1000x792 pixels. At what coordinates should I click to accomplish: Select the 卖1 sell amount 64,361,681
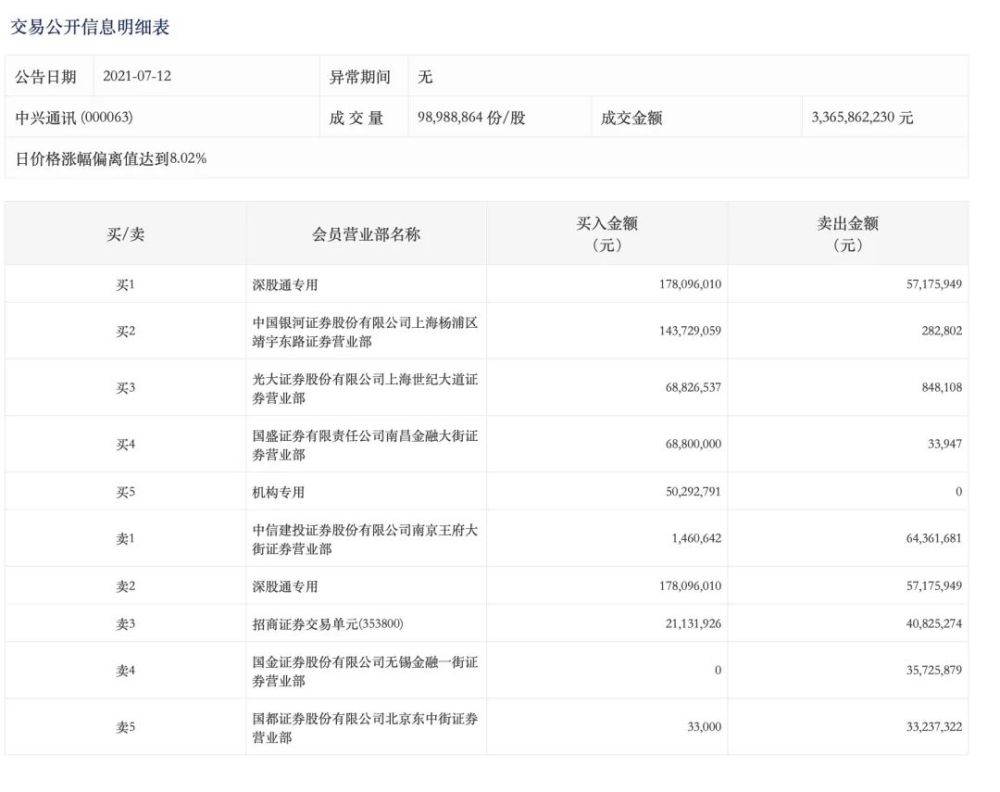934,538
